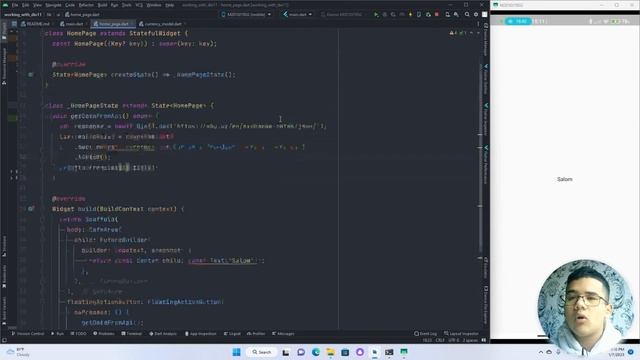Open the App Inspection tool window
This screenshot has width=640, height=360.
(x=200, y=333)
